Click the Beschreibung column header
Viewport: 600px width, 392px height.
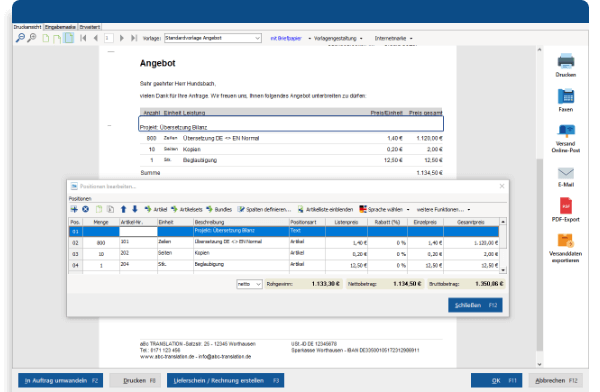coord(241,222)
